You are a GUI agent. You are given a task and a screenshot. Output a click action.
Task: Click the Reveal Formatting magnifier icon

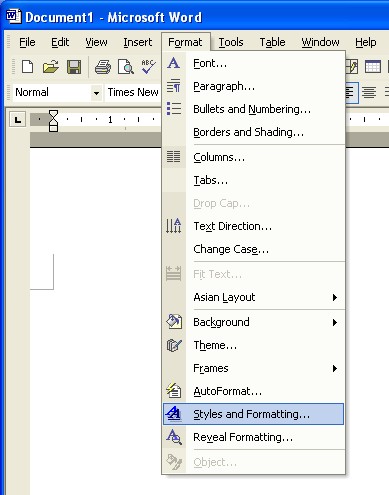click(174, 437)
